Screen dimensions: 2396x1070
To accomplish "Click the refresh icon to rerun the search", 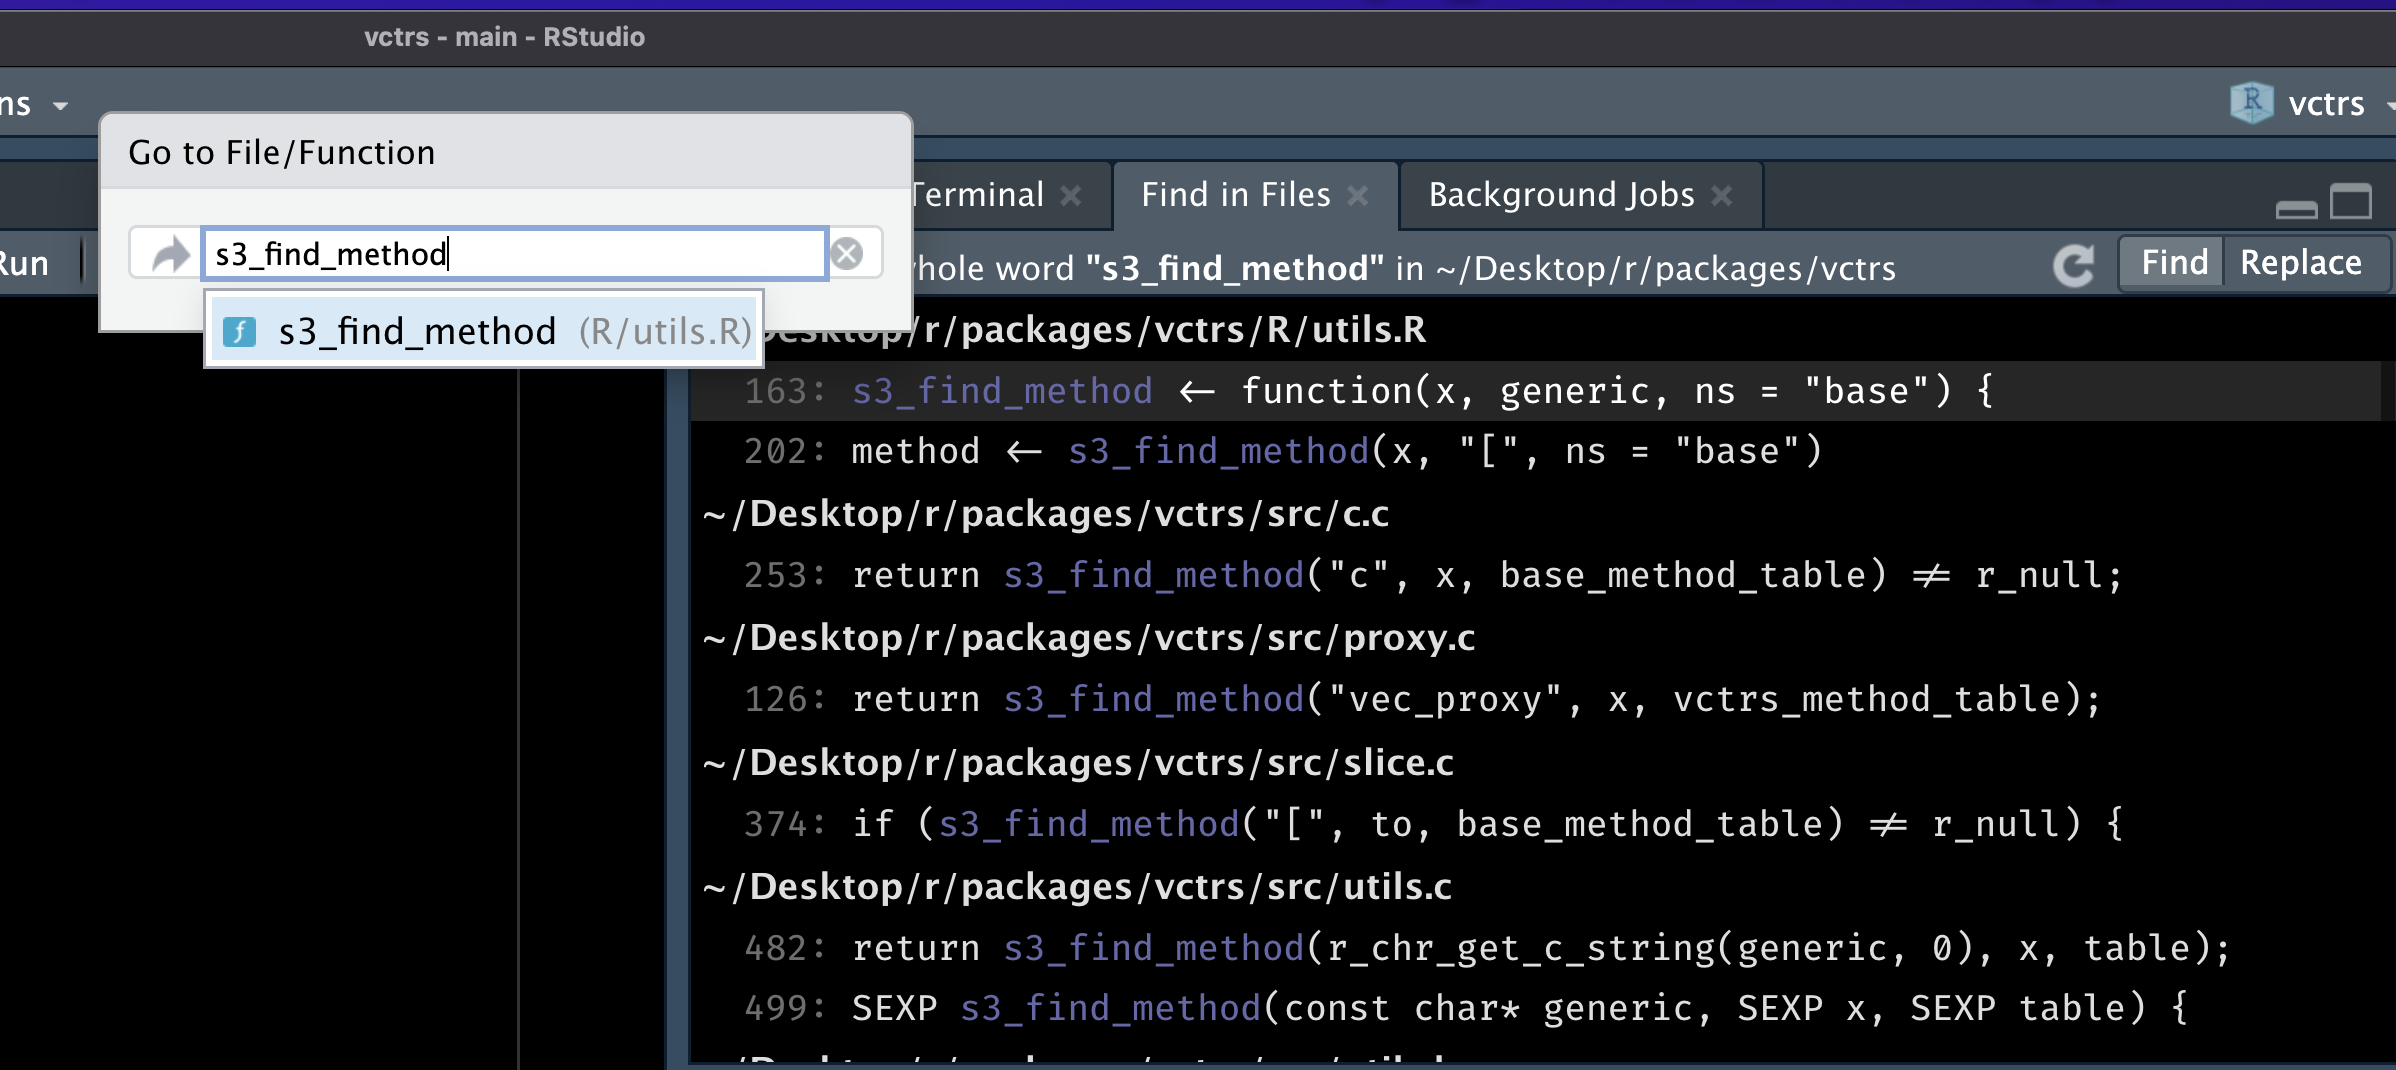I will (2076, 265).
